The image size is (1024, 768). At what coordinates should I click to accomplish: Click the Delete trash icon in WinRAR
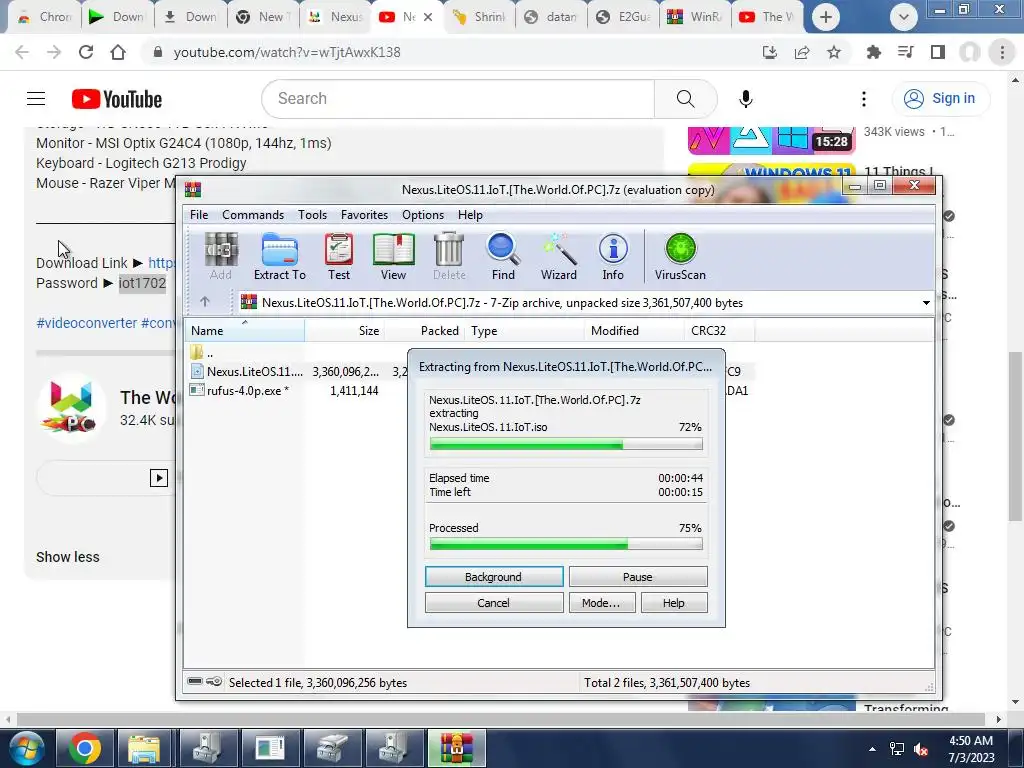click(x=449, y=256)
